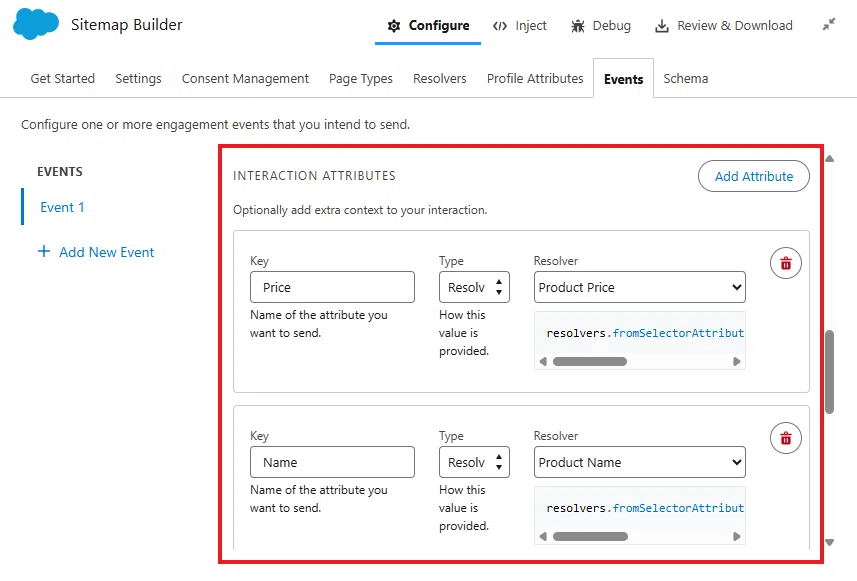This screenshot has height=581, width=857.
Task: Delete the Name attribute with trash icon
Action: 786,438
